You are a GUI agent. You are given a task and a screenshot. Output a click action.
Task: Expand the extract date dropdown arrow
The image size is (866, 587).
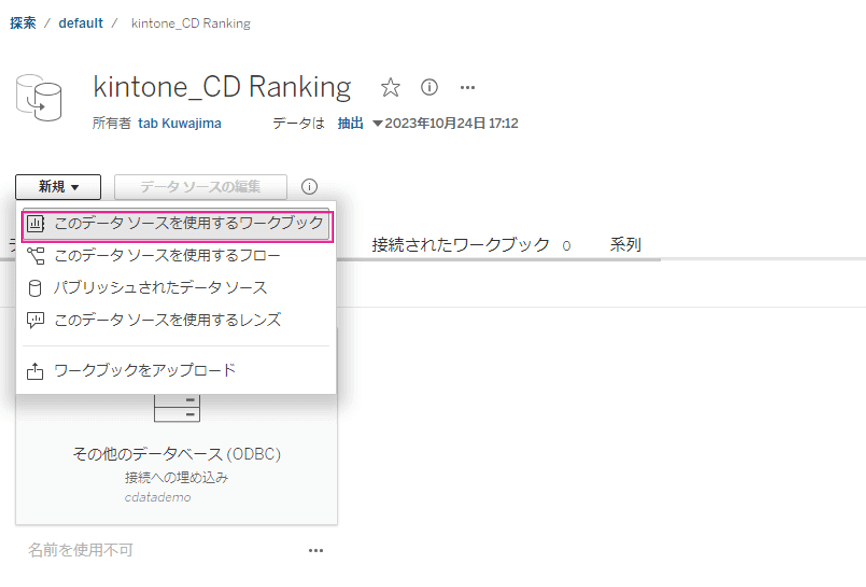378,123
